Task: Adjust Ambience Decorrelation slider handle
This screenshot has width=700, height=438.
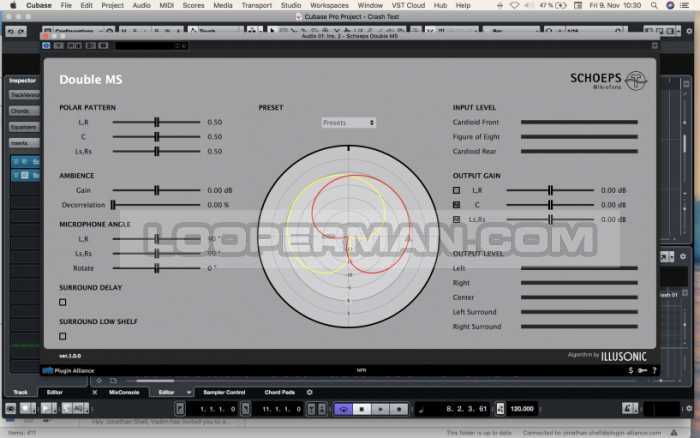Action: [x=113, y=204]
